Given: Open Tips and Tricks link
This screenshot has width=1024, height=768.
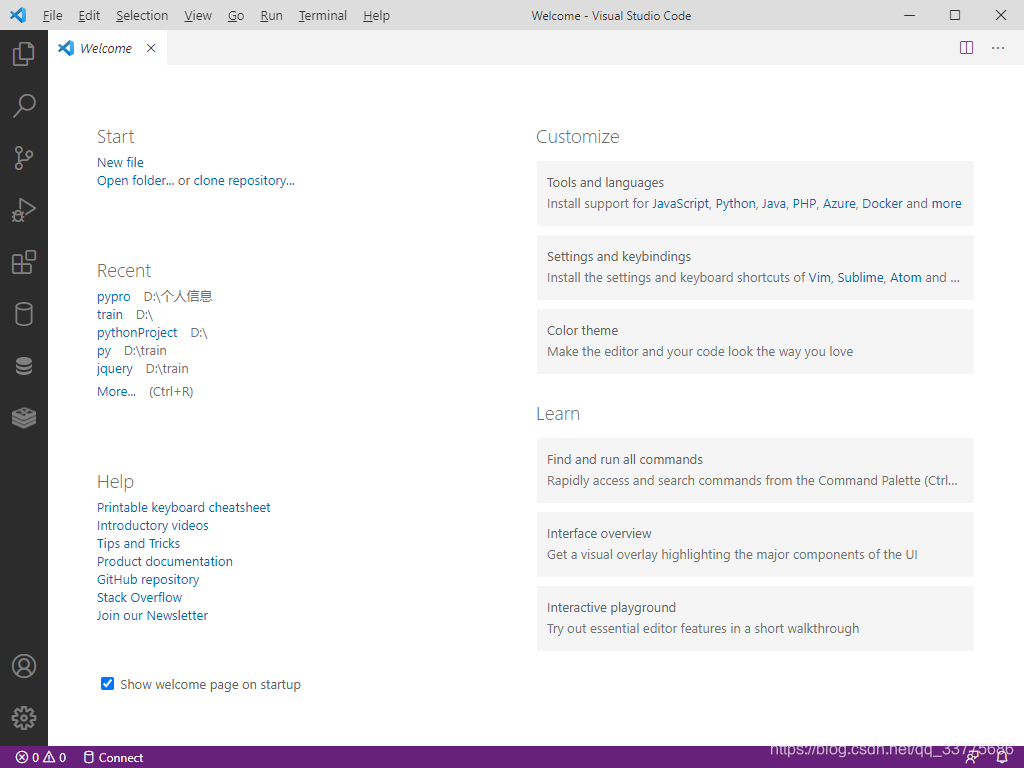Looking at the screenshot, I should (x=138, y=543).
